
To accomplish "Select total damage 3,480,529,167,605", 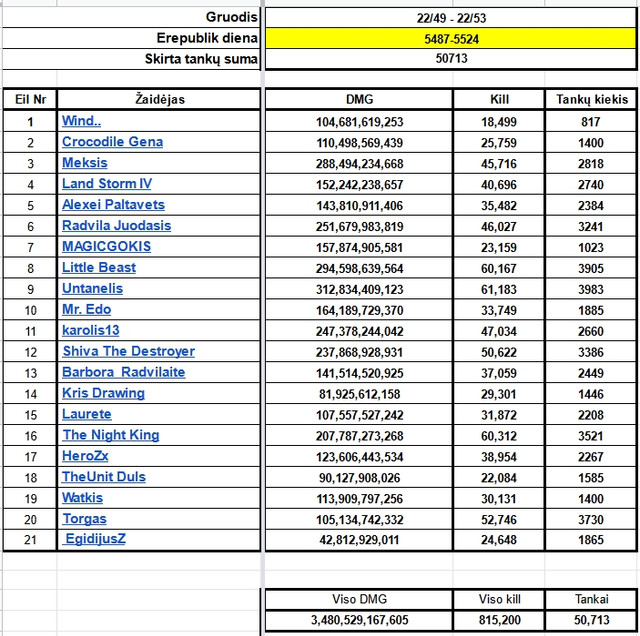I will (359, 620).
